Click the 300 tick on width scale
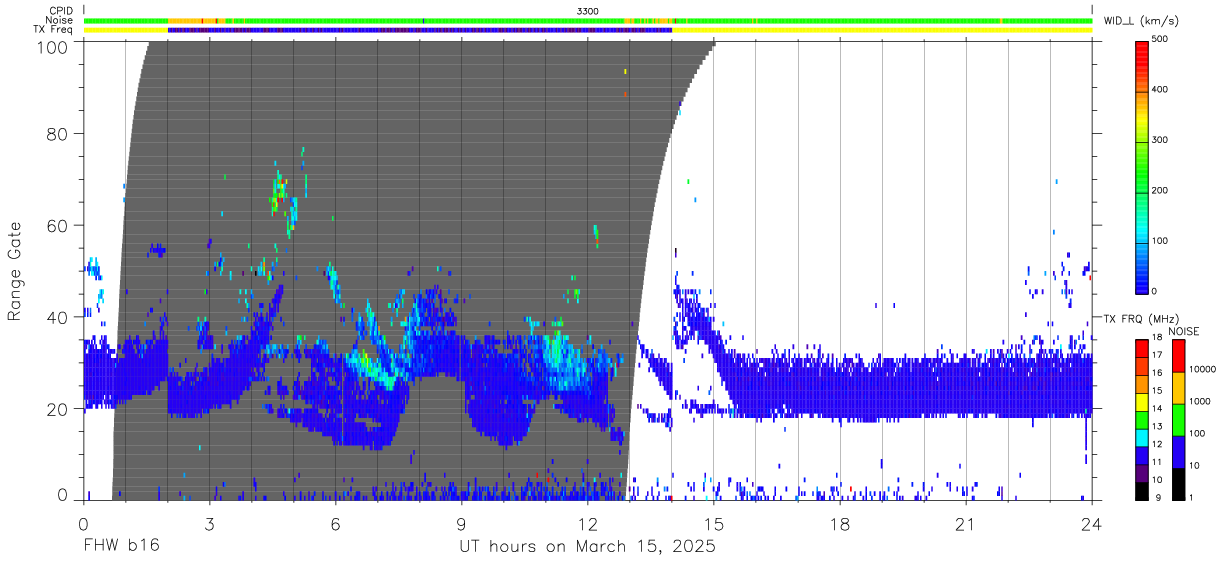Image resolution: width=1228 pixels, height=567 pixels. (x=1160, y=140)
